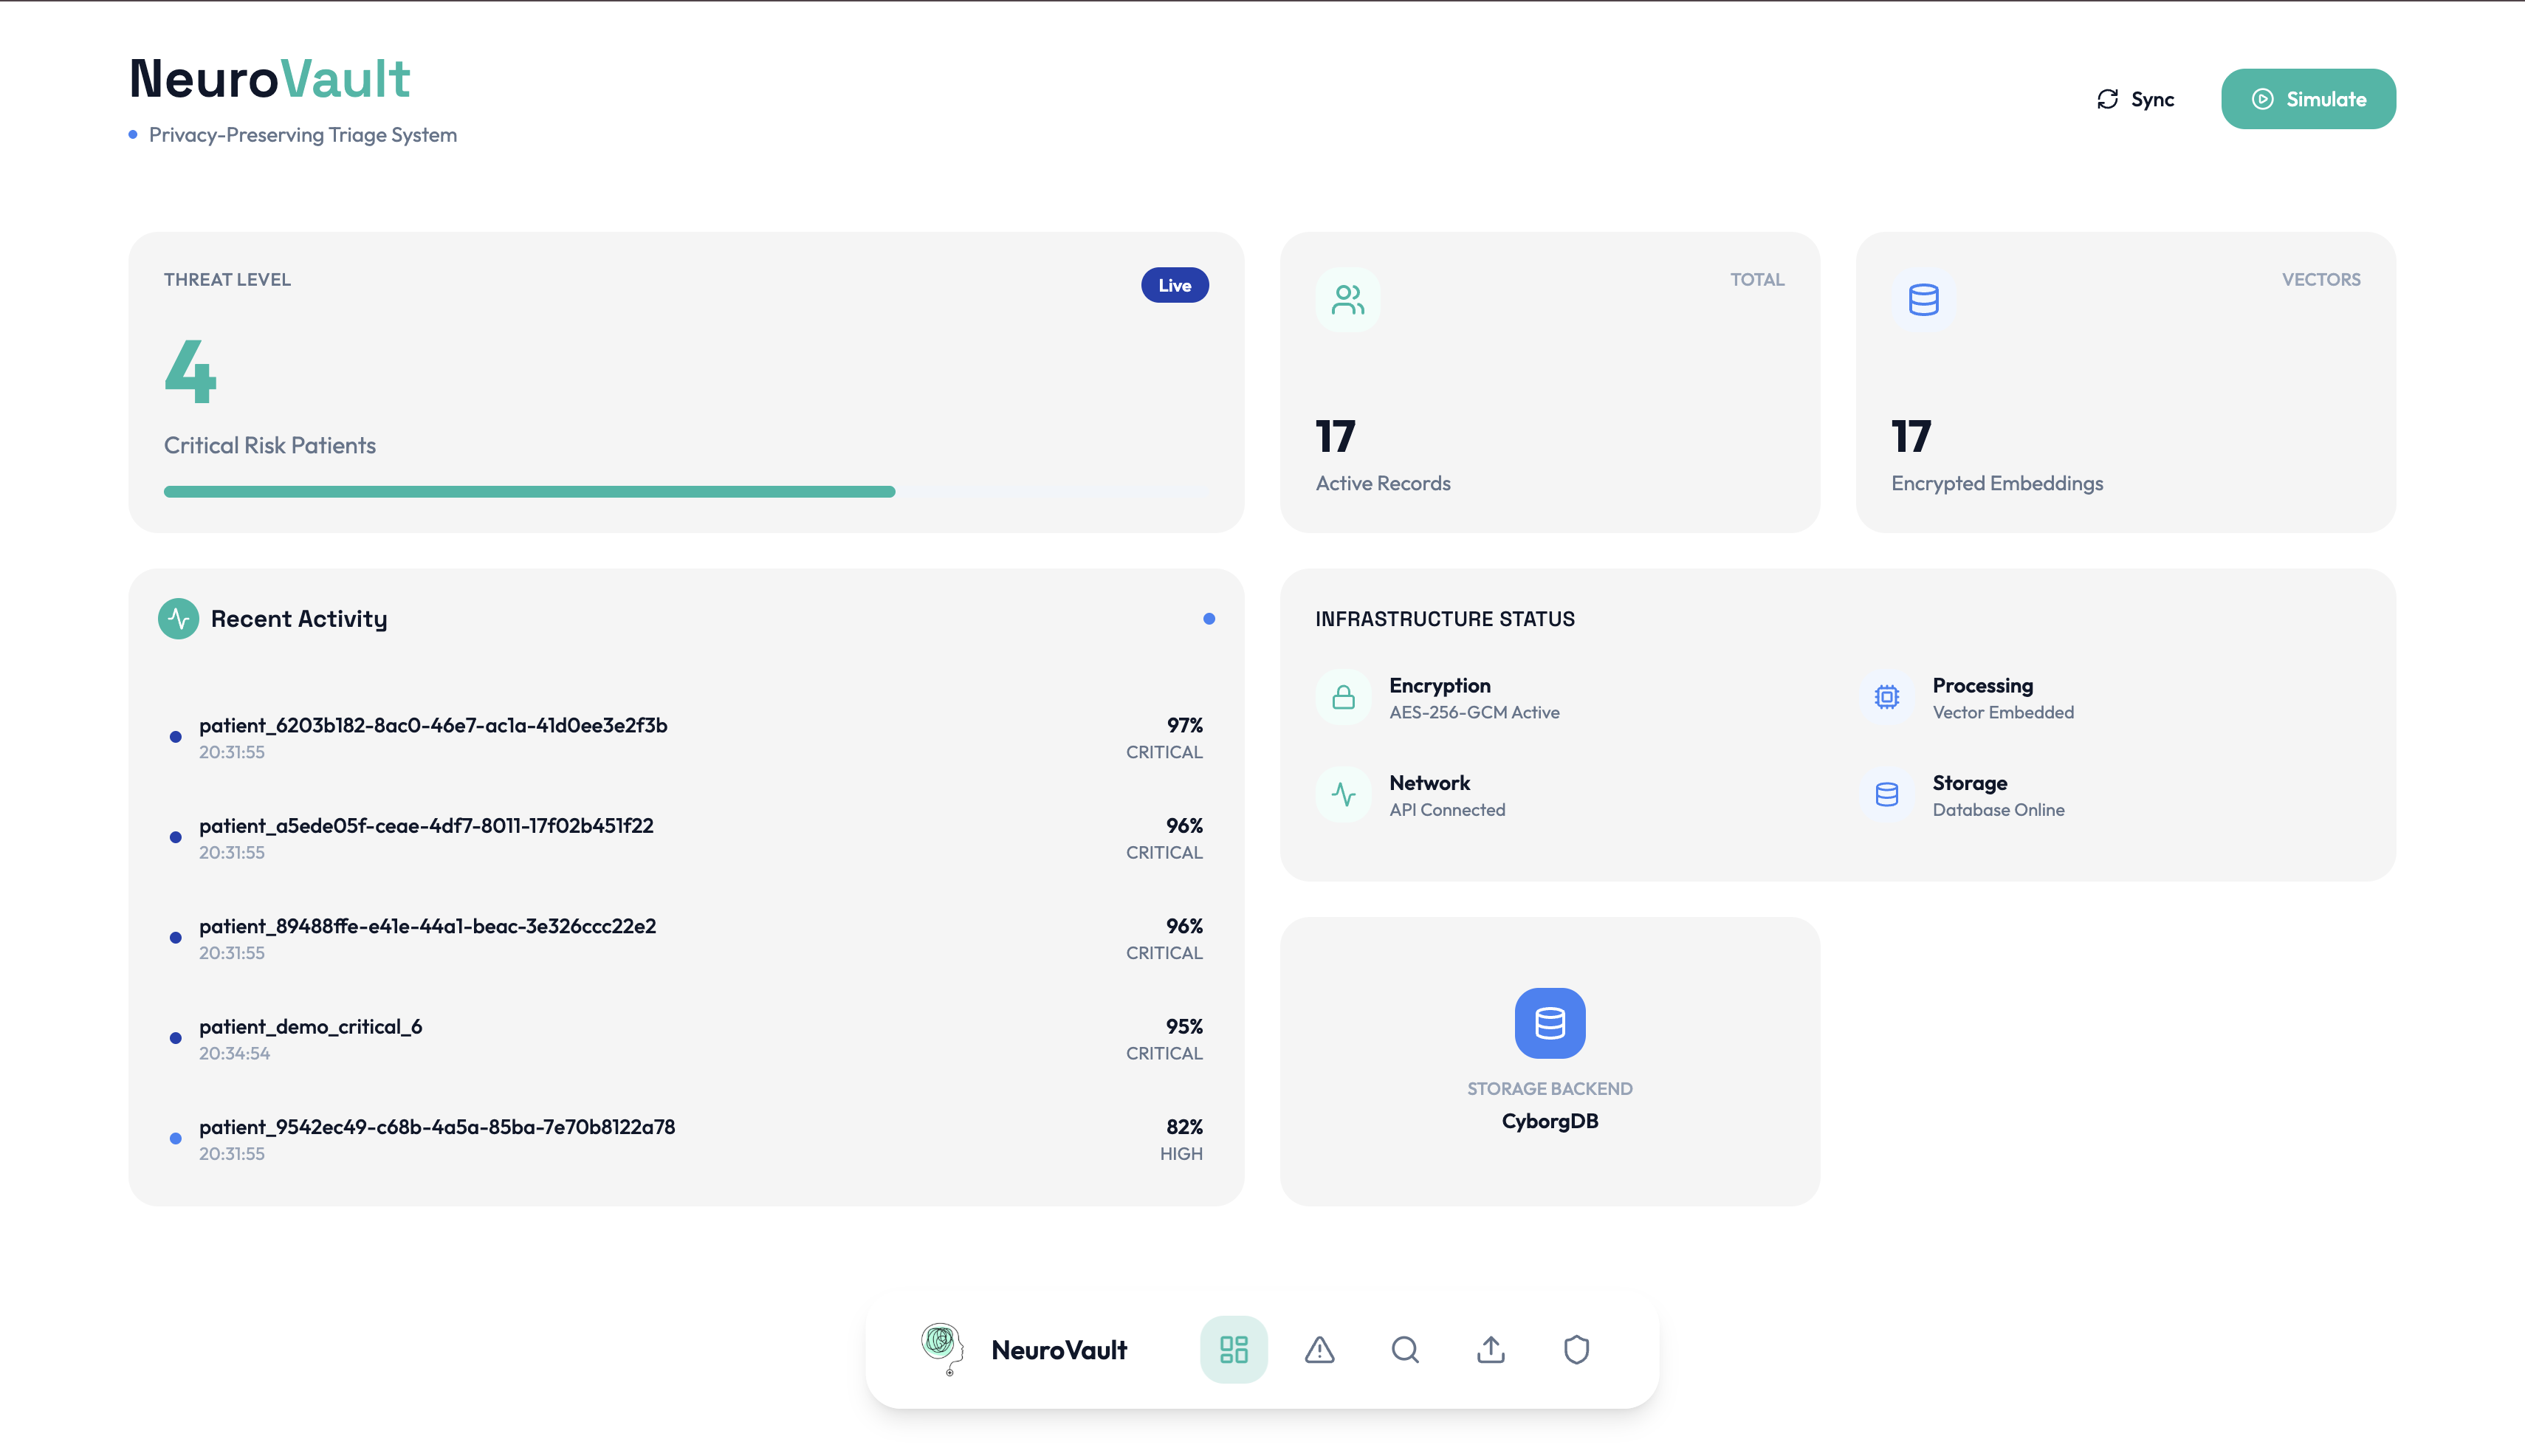
Task: Click the CyborgDB storage backend database icon
Action: [x=1549, y=1022]
